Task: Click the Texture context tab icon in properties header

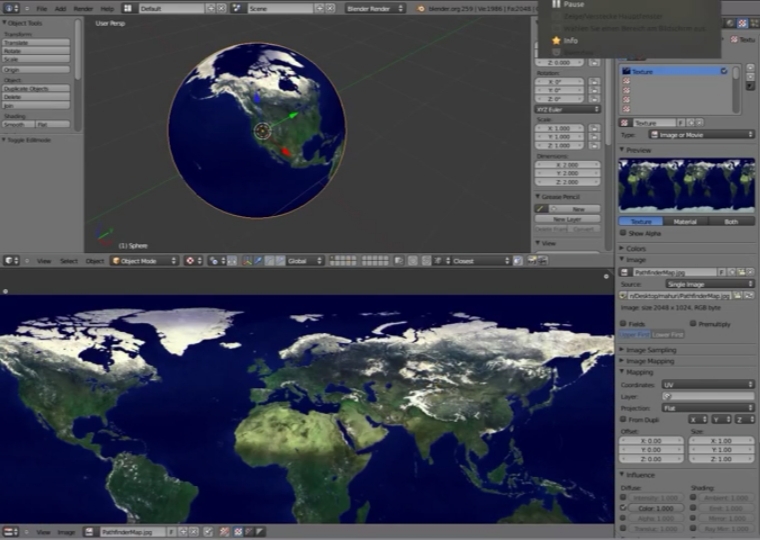Action: click(x=742, y=23)
